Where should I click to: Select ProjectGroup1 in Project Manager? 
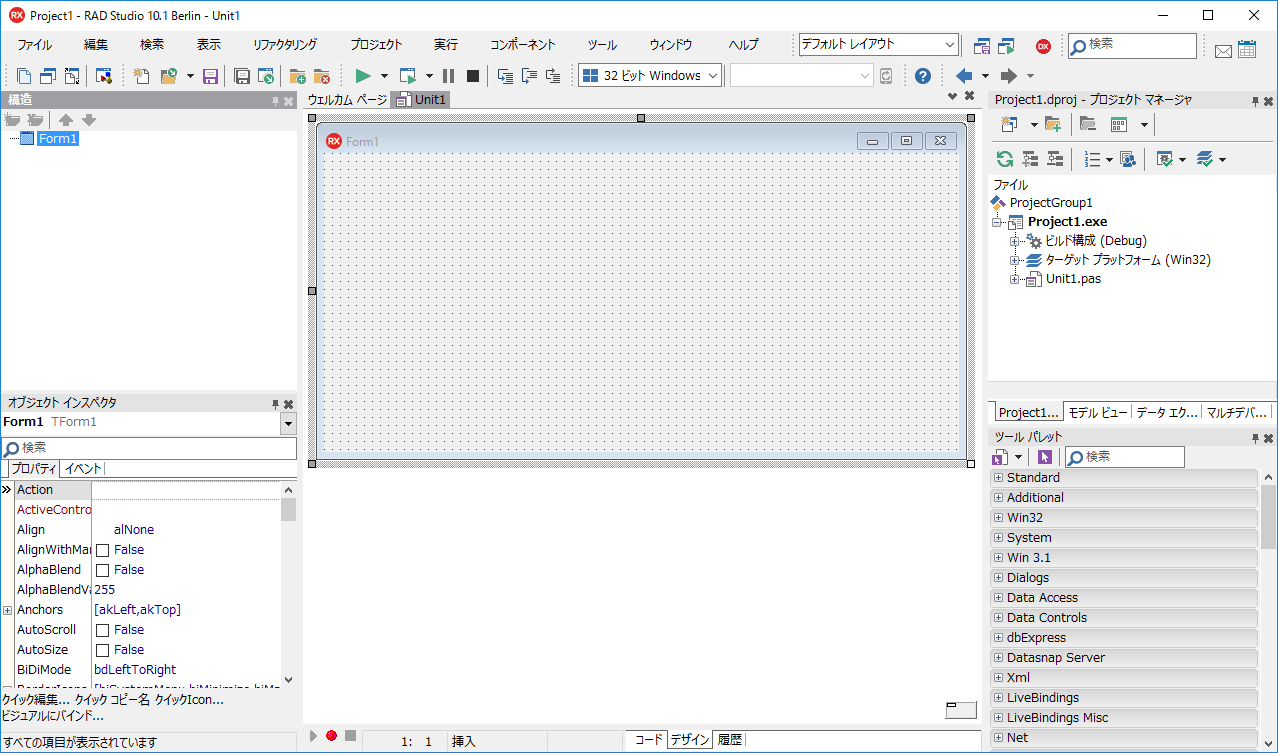[1051, 203]
